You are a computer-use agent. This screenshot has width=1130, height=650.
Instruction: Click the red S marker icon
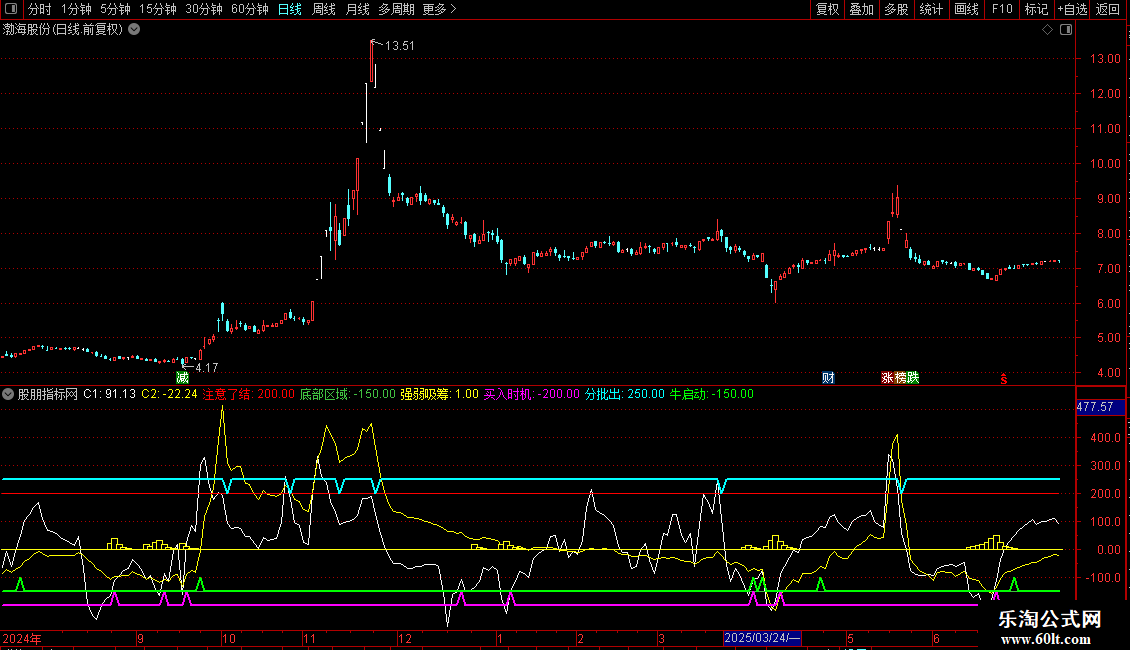1003,378
